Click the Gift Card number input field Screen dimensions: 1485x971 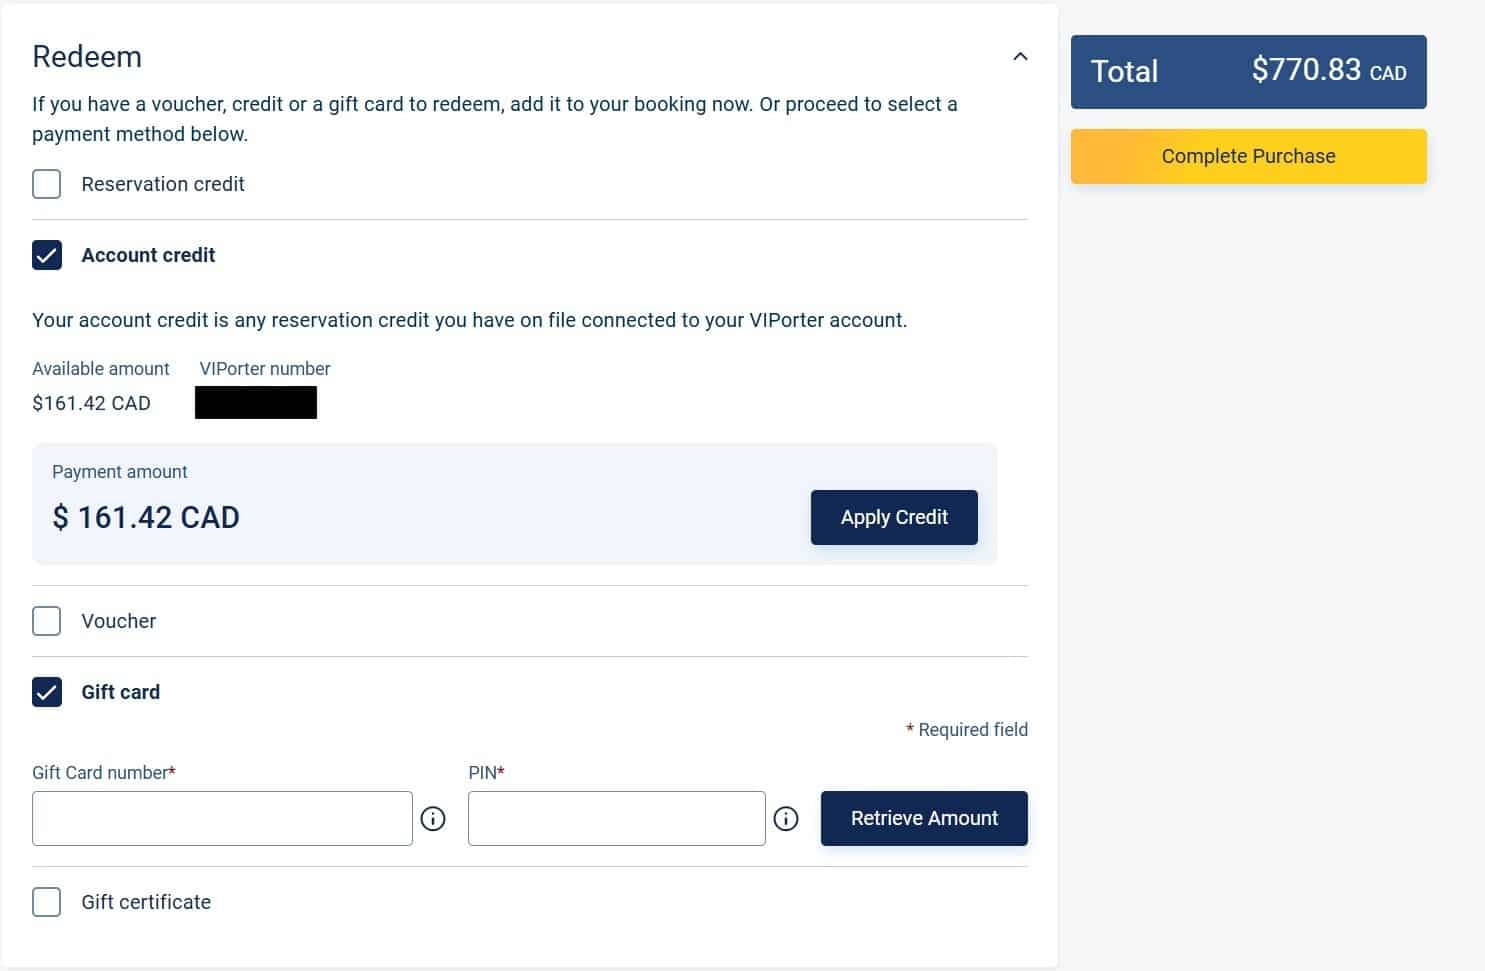[x=222, y=818]
